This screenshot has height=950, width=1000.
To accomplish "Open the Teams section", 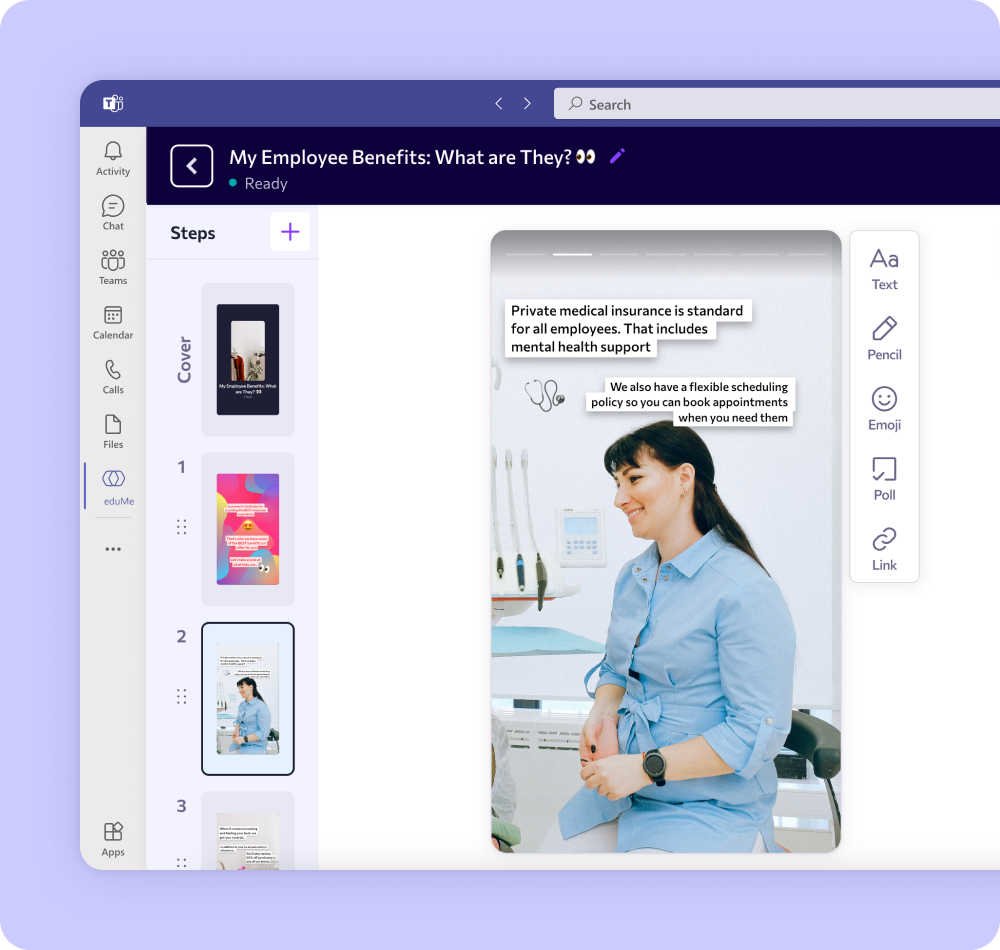I will tap(113, 267).
